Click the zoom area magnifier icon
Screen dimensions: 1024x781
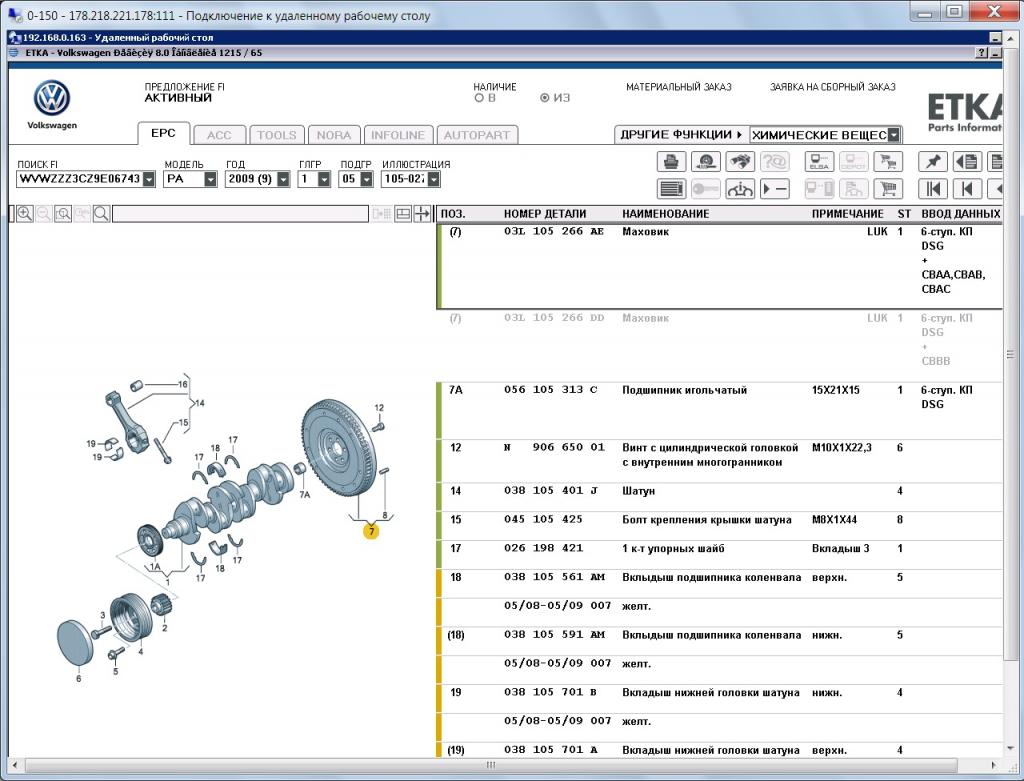[63, 214]
